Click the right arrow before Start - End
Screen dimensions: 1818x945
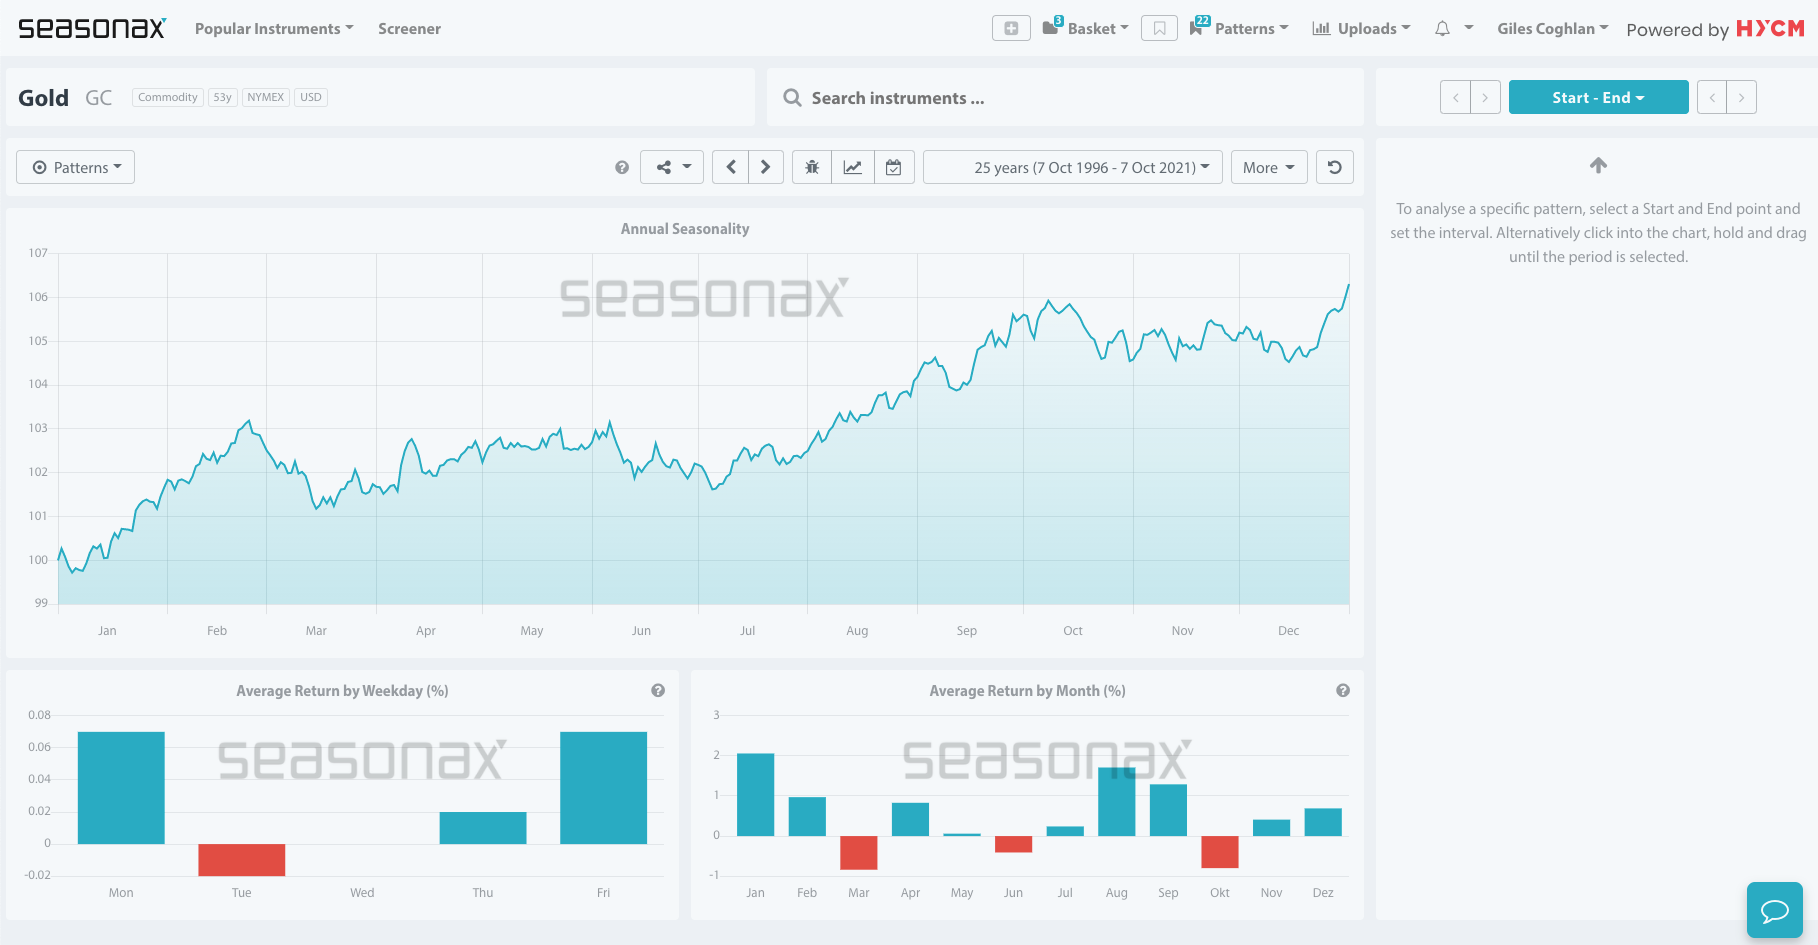(x=1485, y=97)
